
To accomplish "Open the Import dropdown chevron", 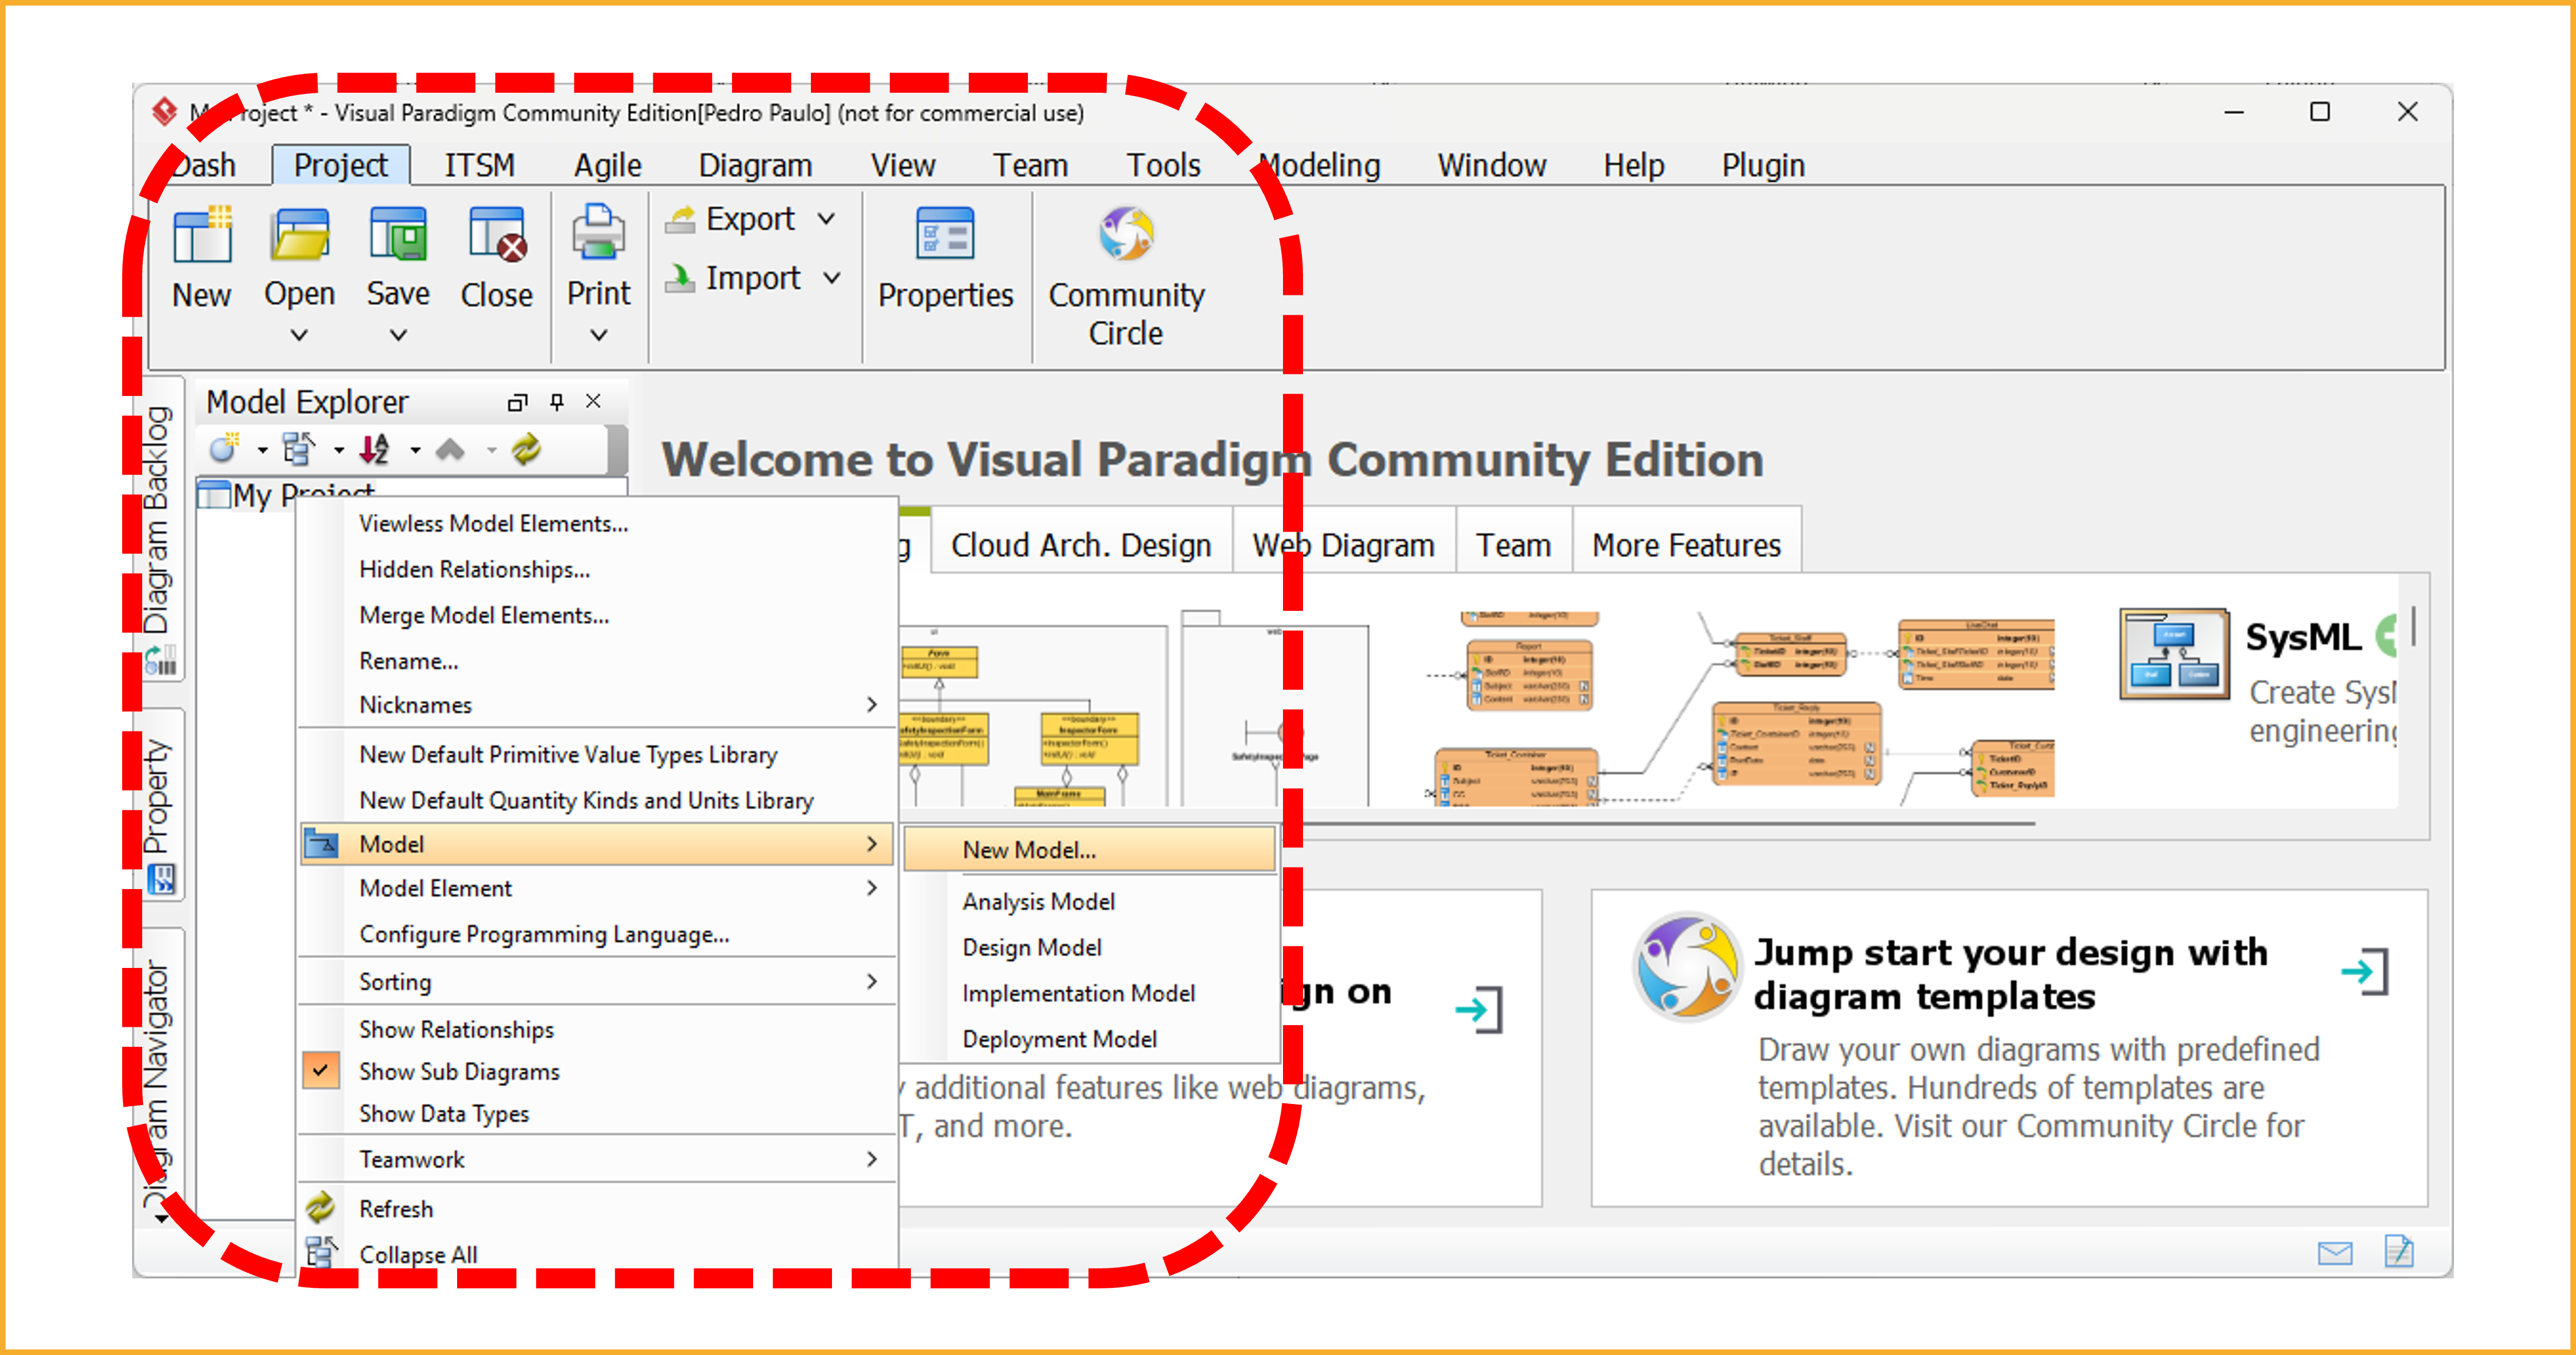I will click(832, 278).
